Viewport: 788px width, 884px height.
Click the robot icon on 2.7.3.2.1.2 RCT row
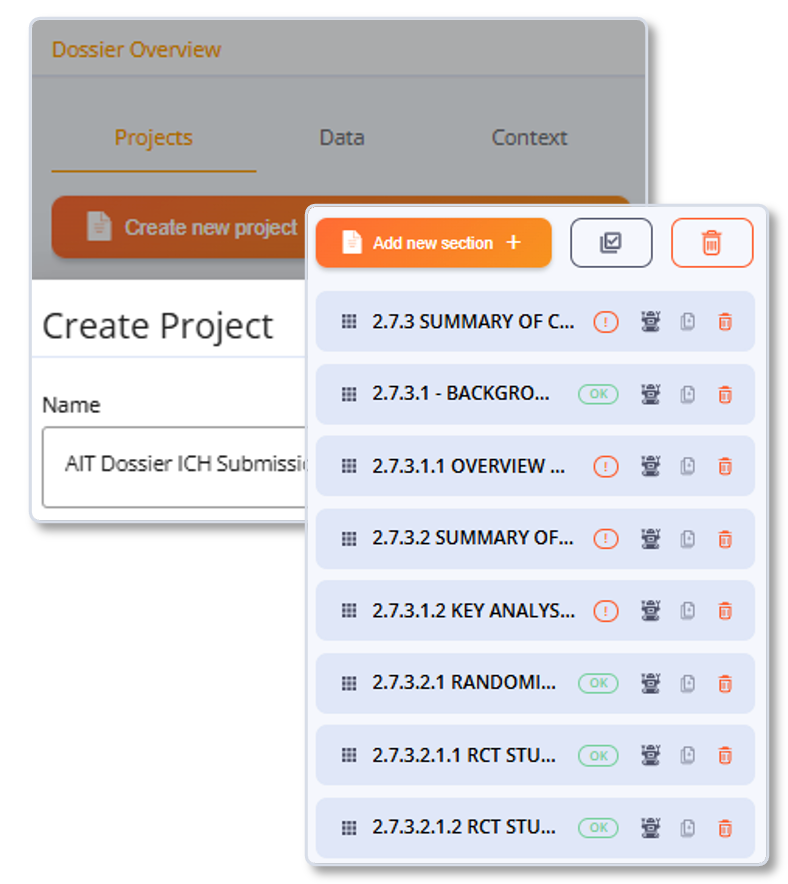click(x=650, y=828)
